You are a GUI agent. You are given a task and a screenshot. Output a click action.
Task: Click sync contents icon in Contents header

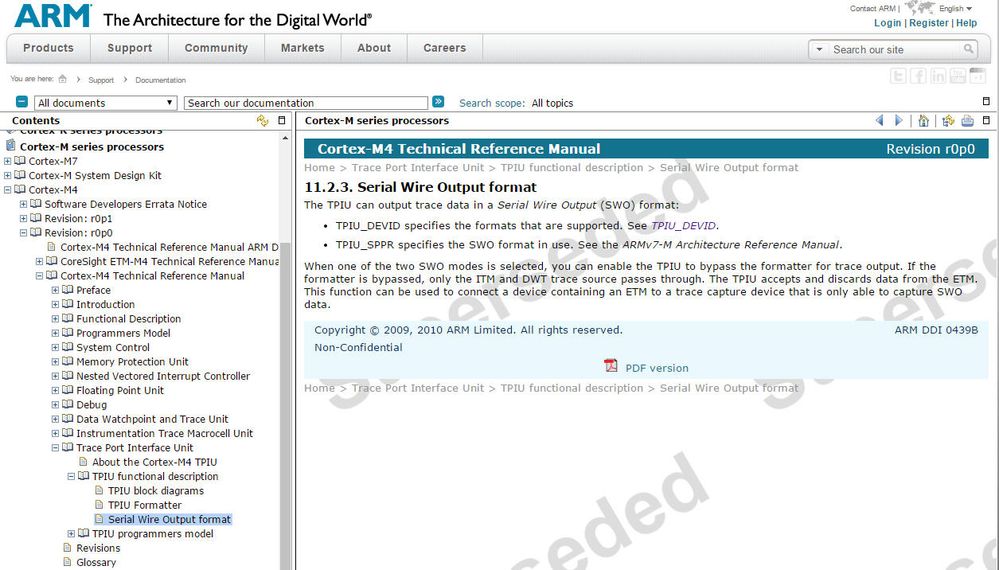[x=262, y=120]
